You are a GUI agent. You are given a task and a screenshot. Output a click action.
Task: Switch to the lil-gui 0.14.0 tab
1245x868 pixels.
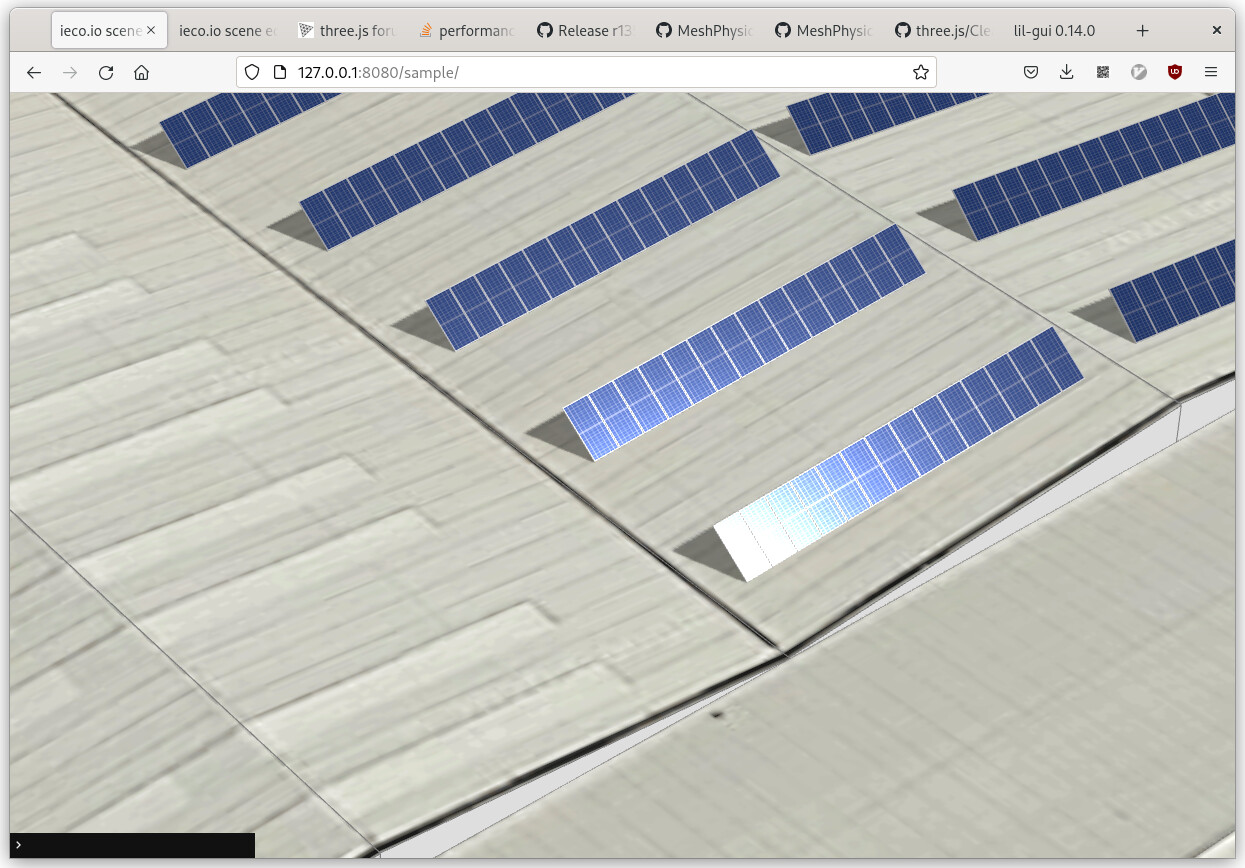pyautogui.click(x=1053, y=31)
